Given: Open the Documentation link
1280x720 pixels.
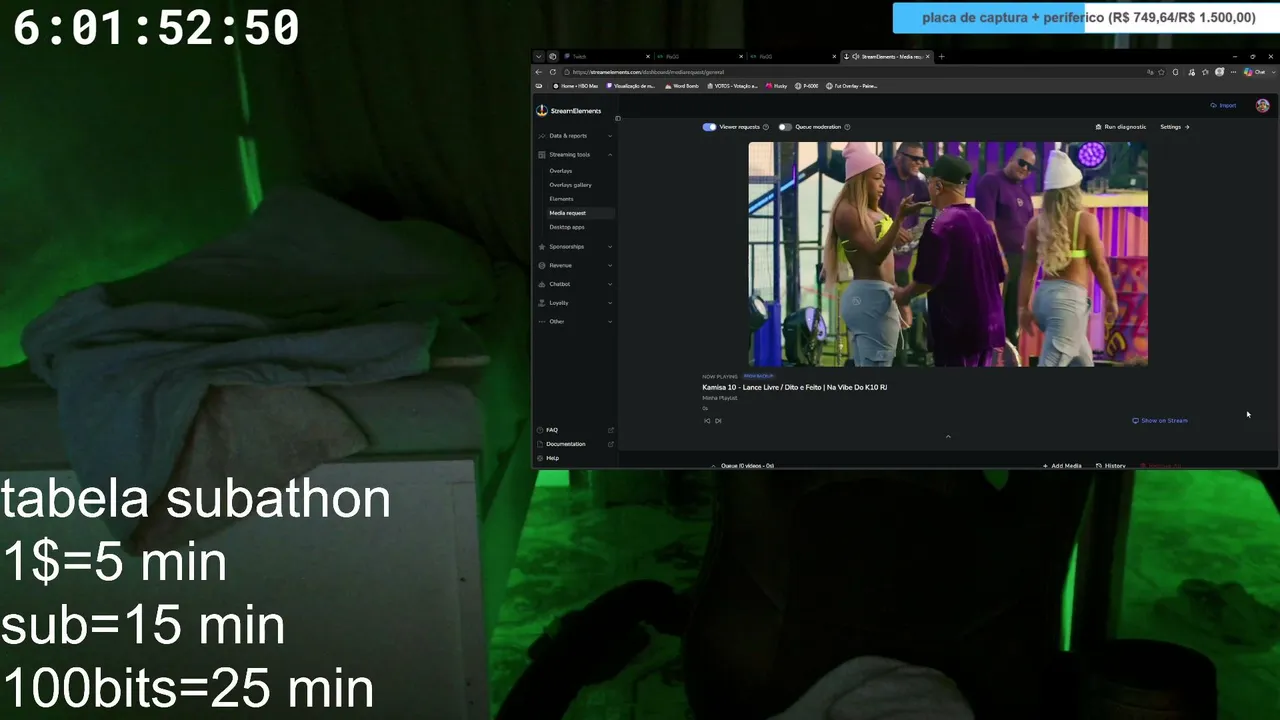Looking at the screenshot, I should pyautogui.click(x=575, y=444).
